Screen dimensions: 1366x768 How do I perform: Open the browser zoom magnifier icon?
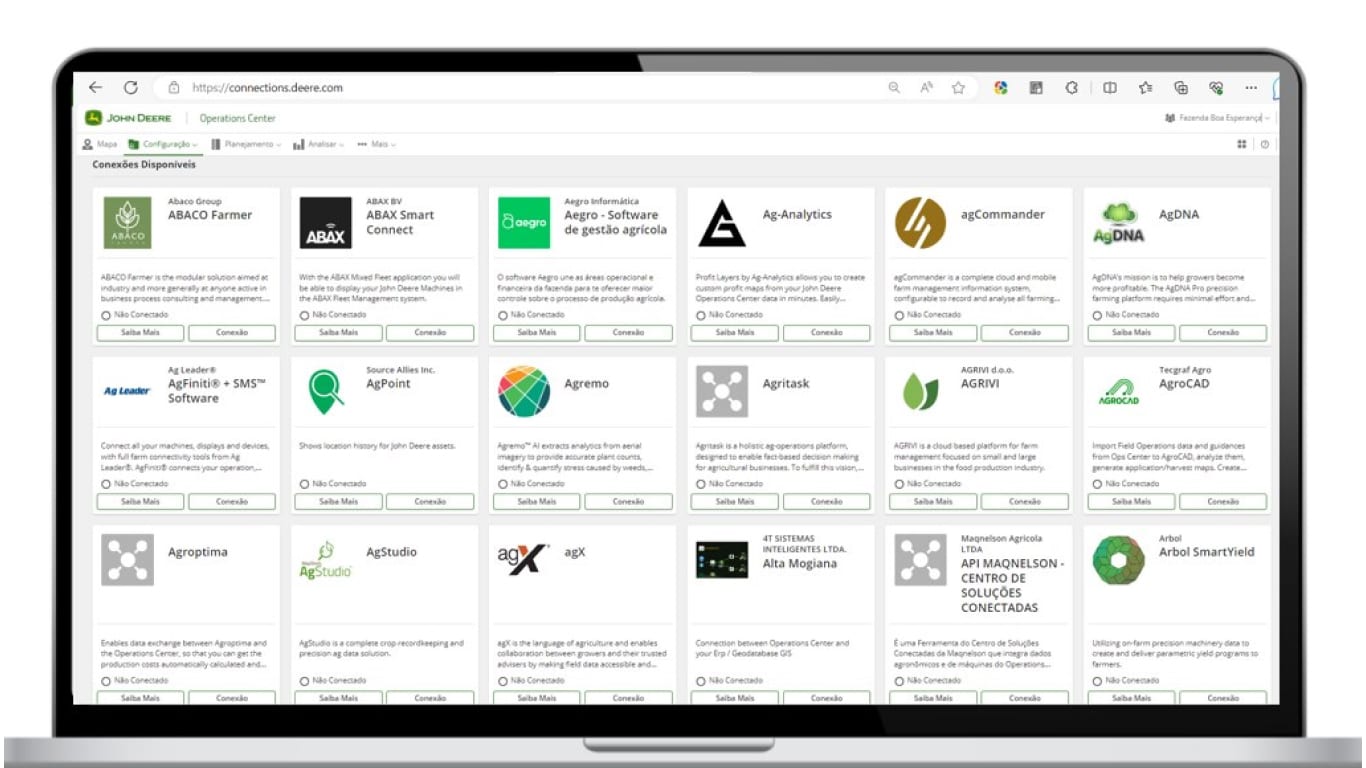coord(894,88)
